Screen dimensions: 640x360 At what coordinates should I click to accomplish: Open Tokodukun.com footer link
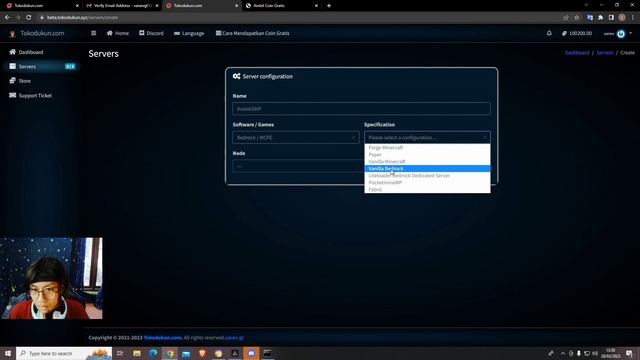[x=162, y=338]
